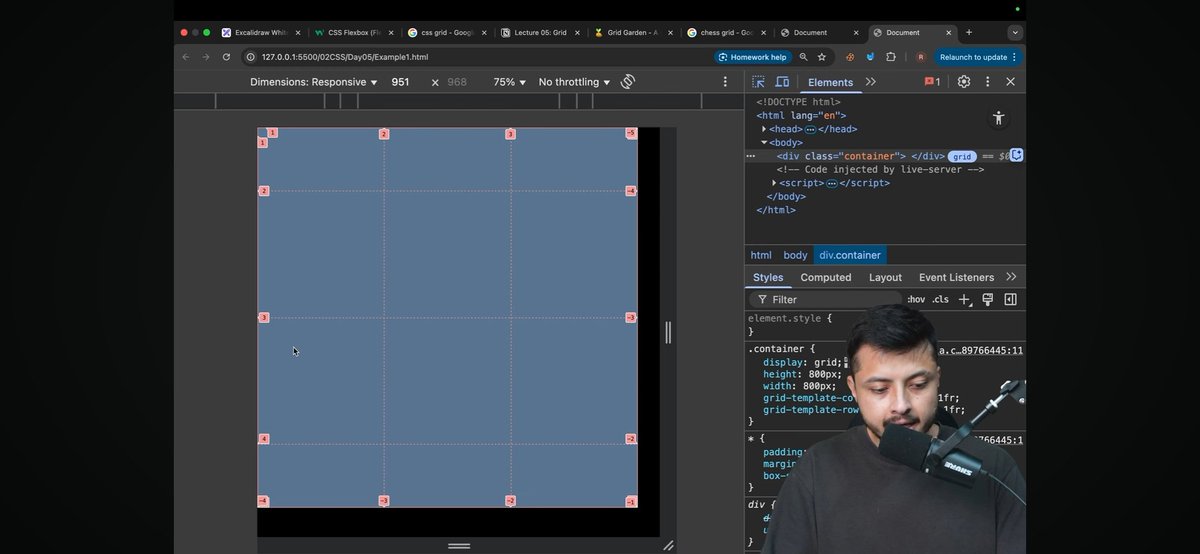Toggle the :hov element state button
The width and height of the screenshot is (1200, 554).
[916, 299]
